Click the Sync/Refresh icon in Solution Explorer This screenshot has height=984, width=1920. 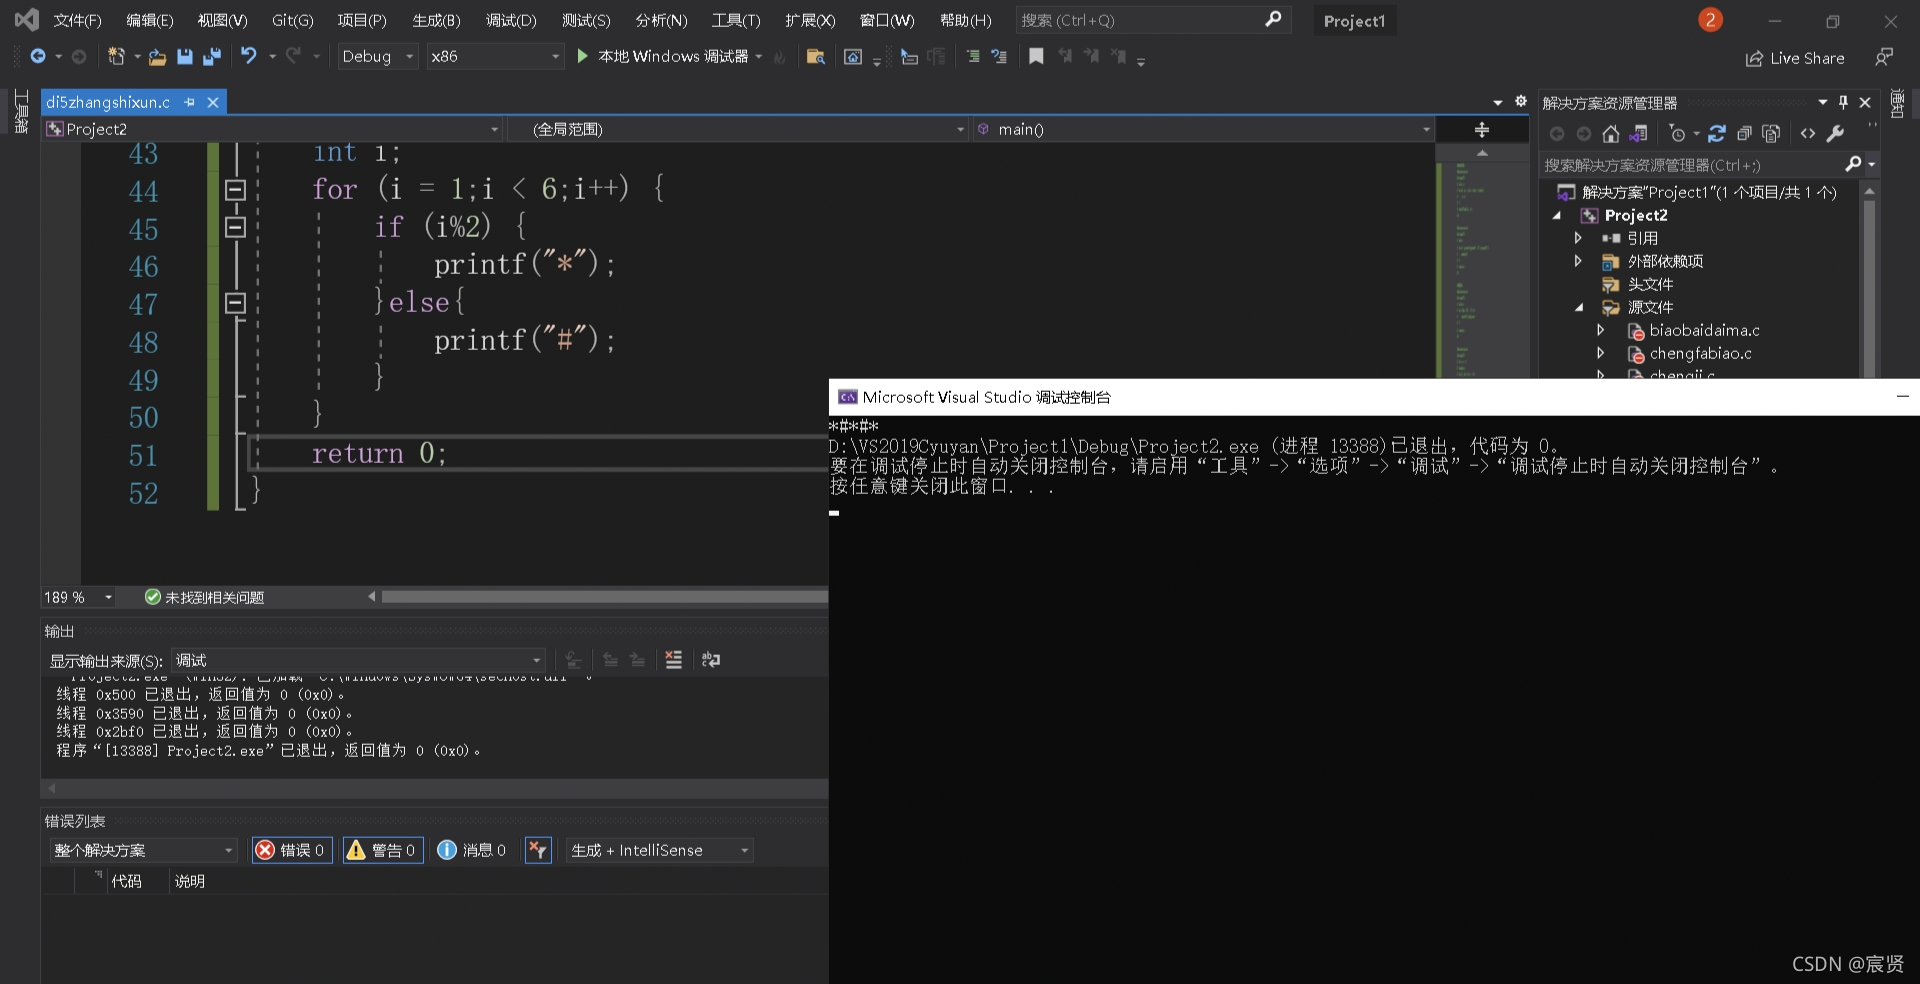1717,134
